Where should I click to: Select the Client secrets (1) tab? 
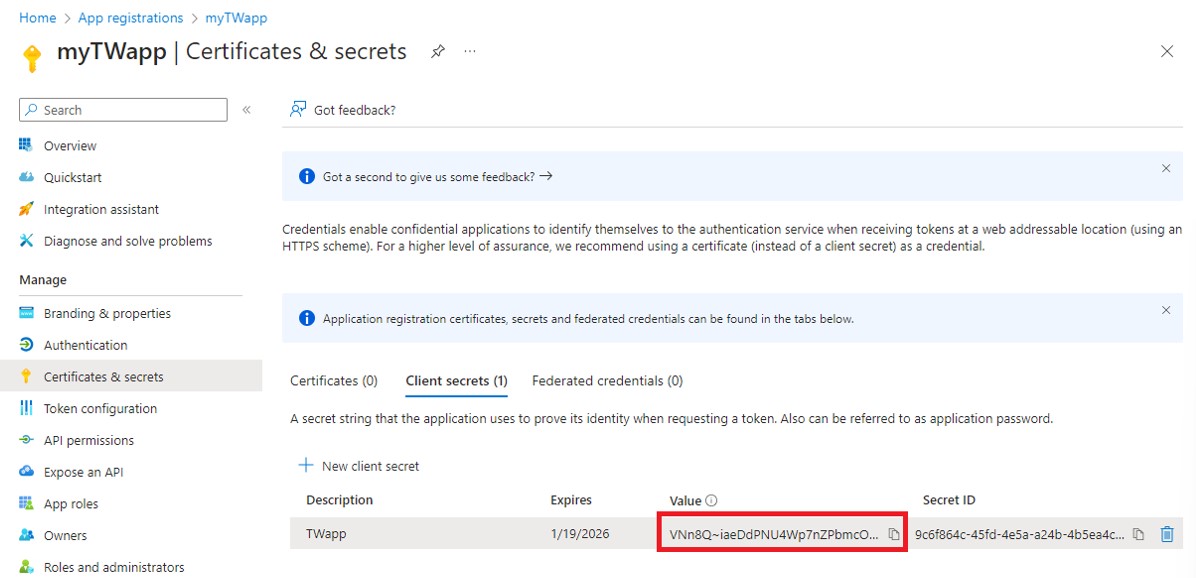[x=457, y=381]
